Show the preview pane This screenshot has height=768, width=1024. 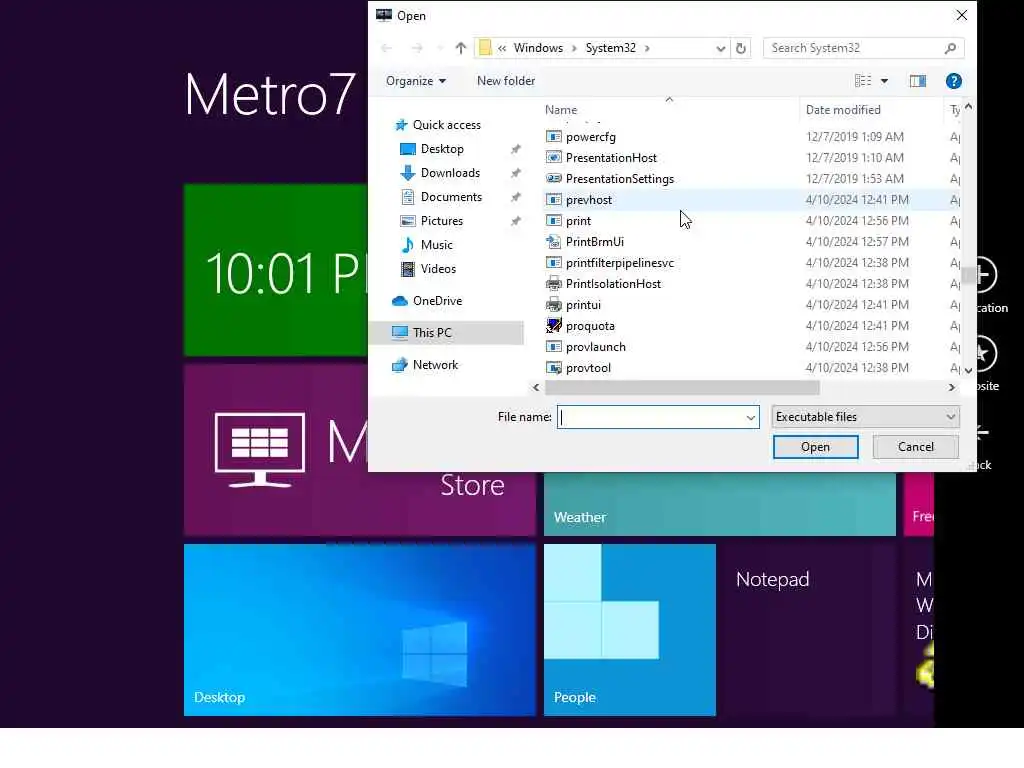[x=918, y=81]
